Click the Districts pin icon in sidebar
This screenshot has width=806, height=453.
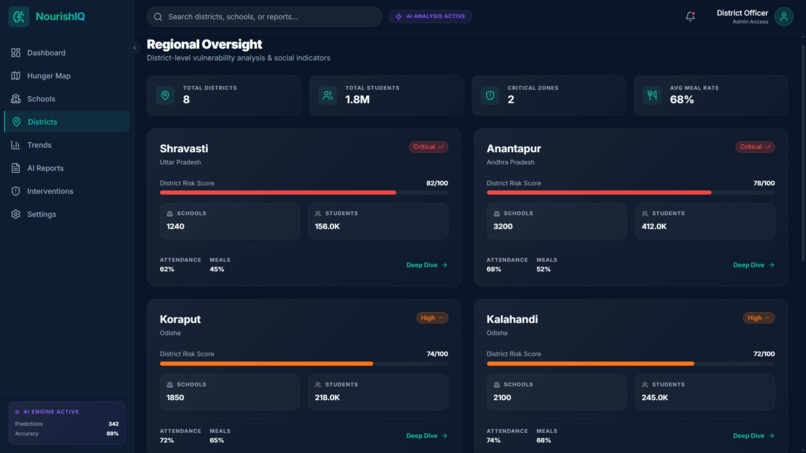point(16,122)
